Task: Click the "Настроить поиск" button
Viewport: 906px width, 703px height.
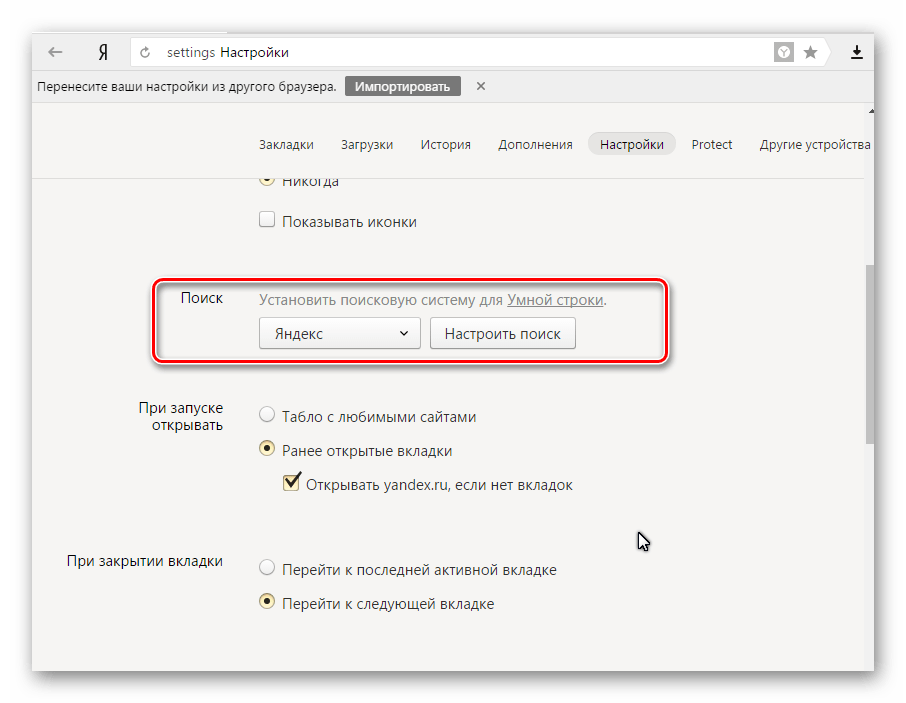Action: coord(502,334)
